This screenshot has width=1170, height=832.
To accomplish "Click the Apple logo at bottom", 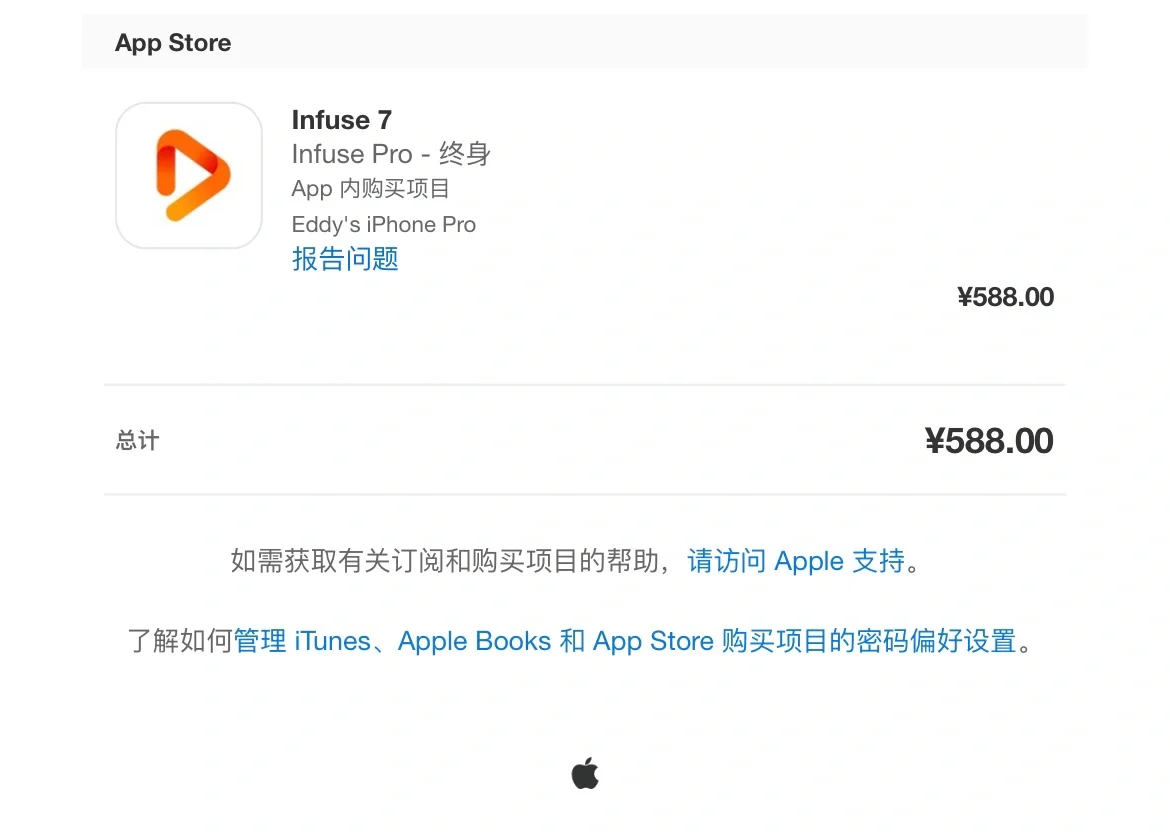I will click(585, 773).
